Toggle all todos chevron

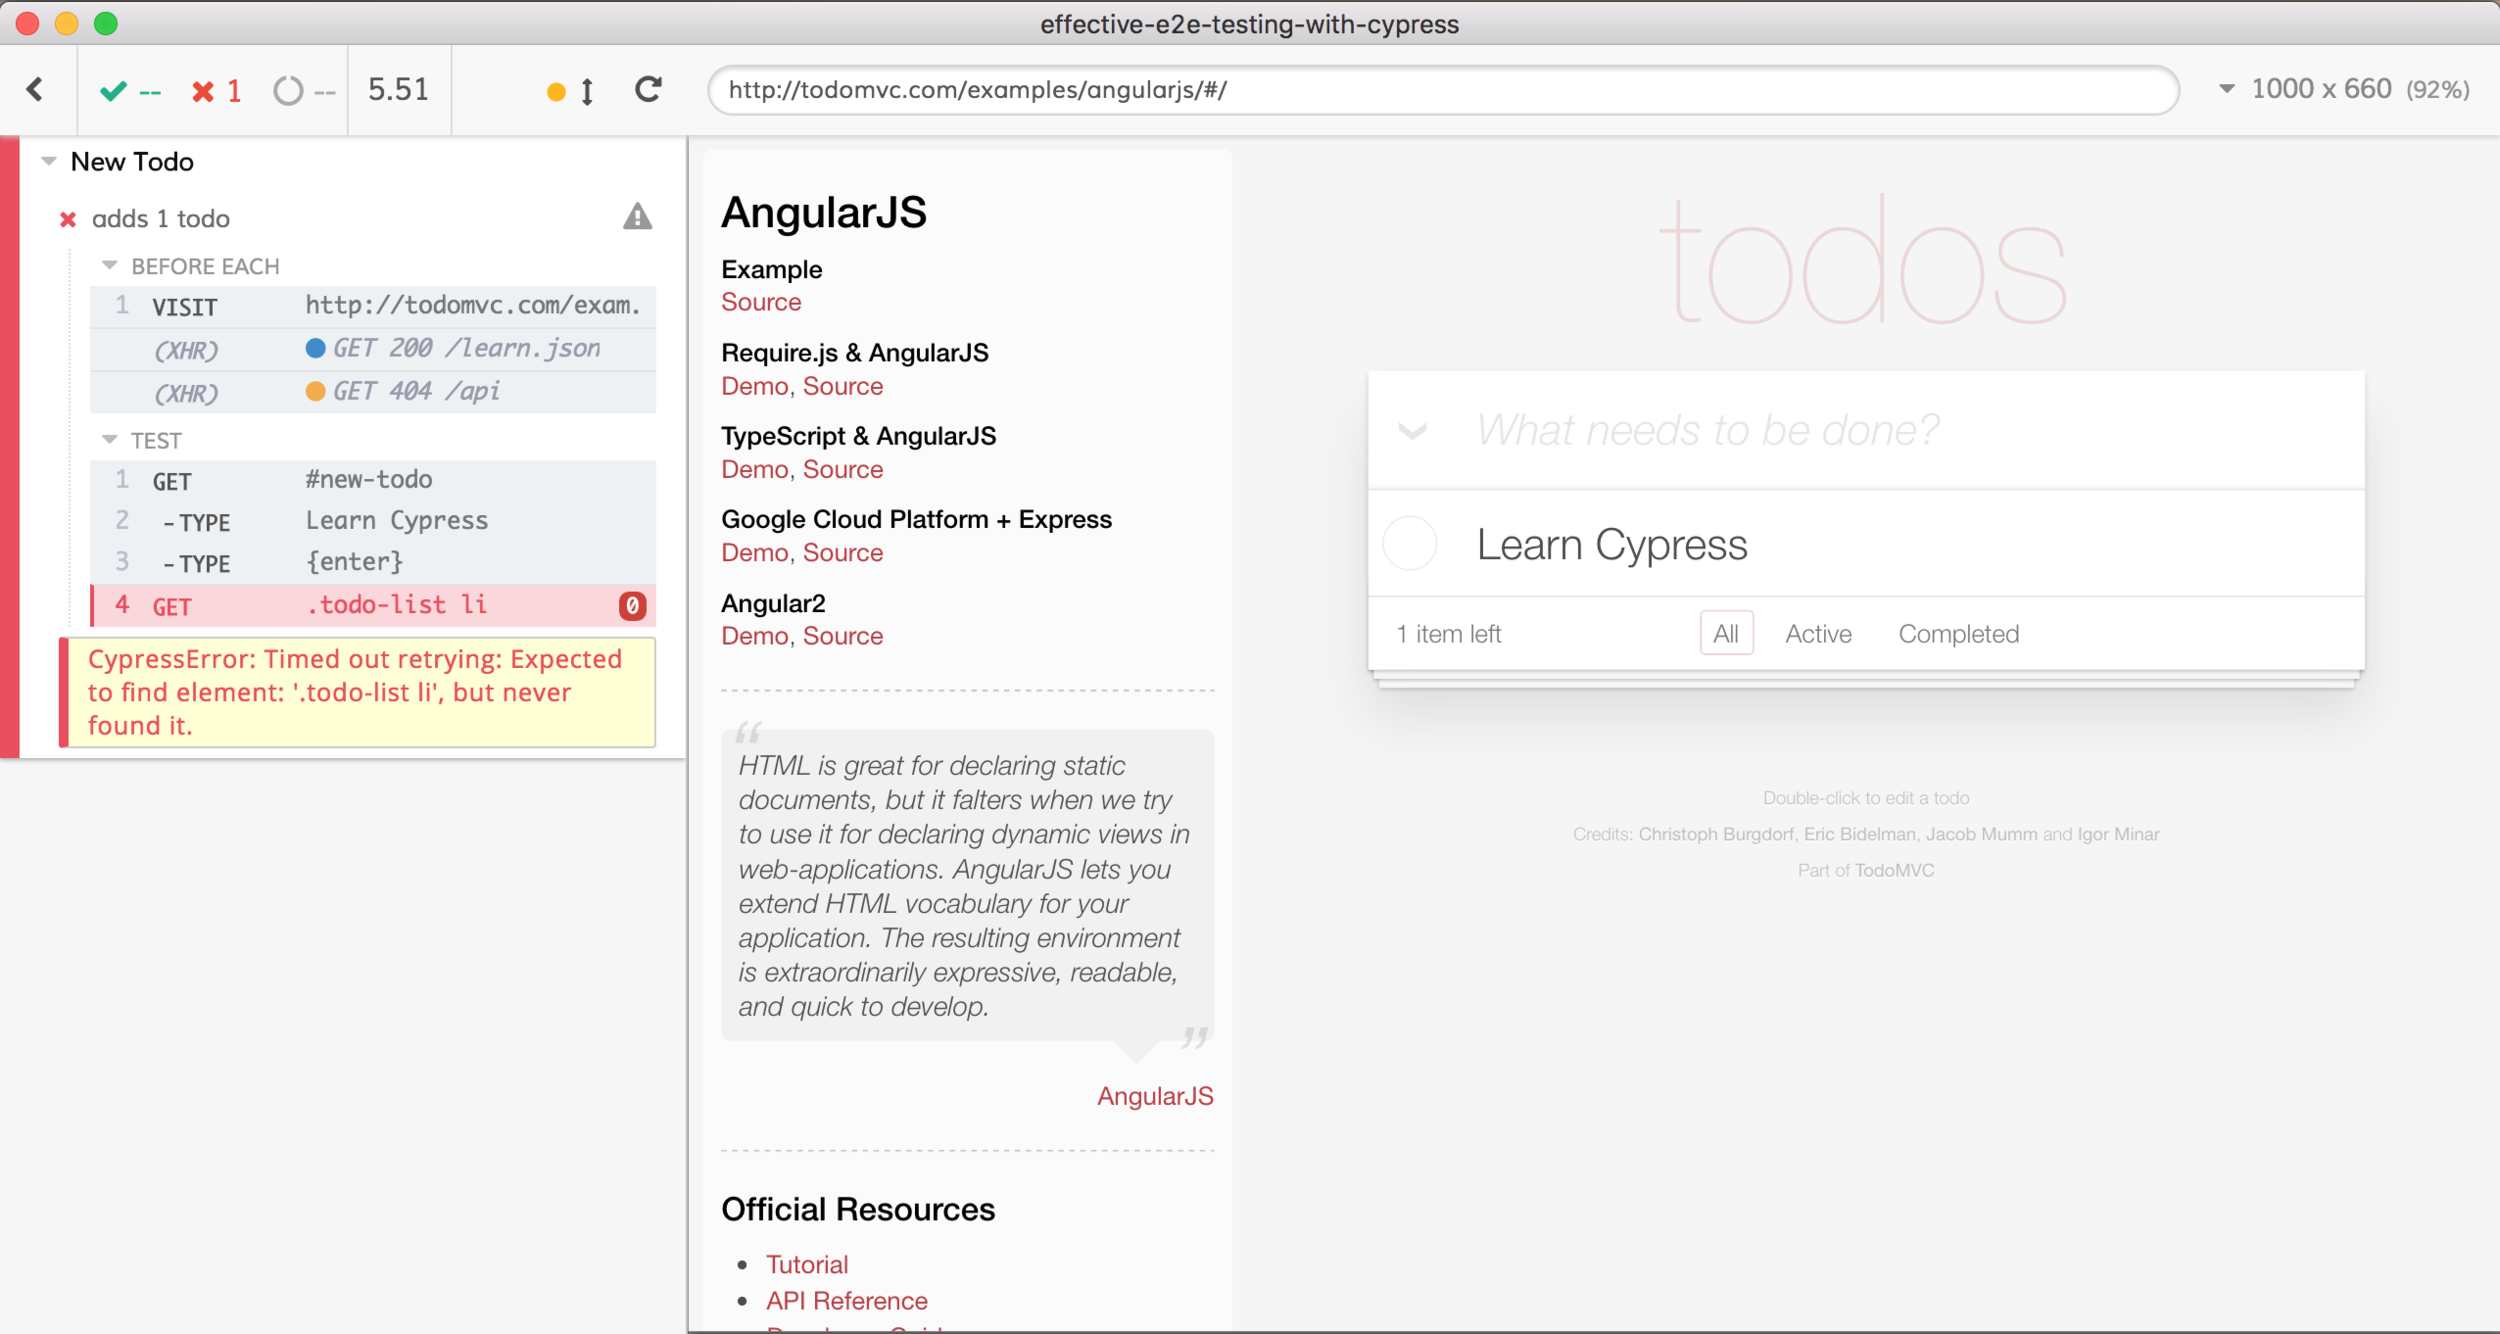(1412, 431)
